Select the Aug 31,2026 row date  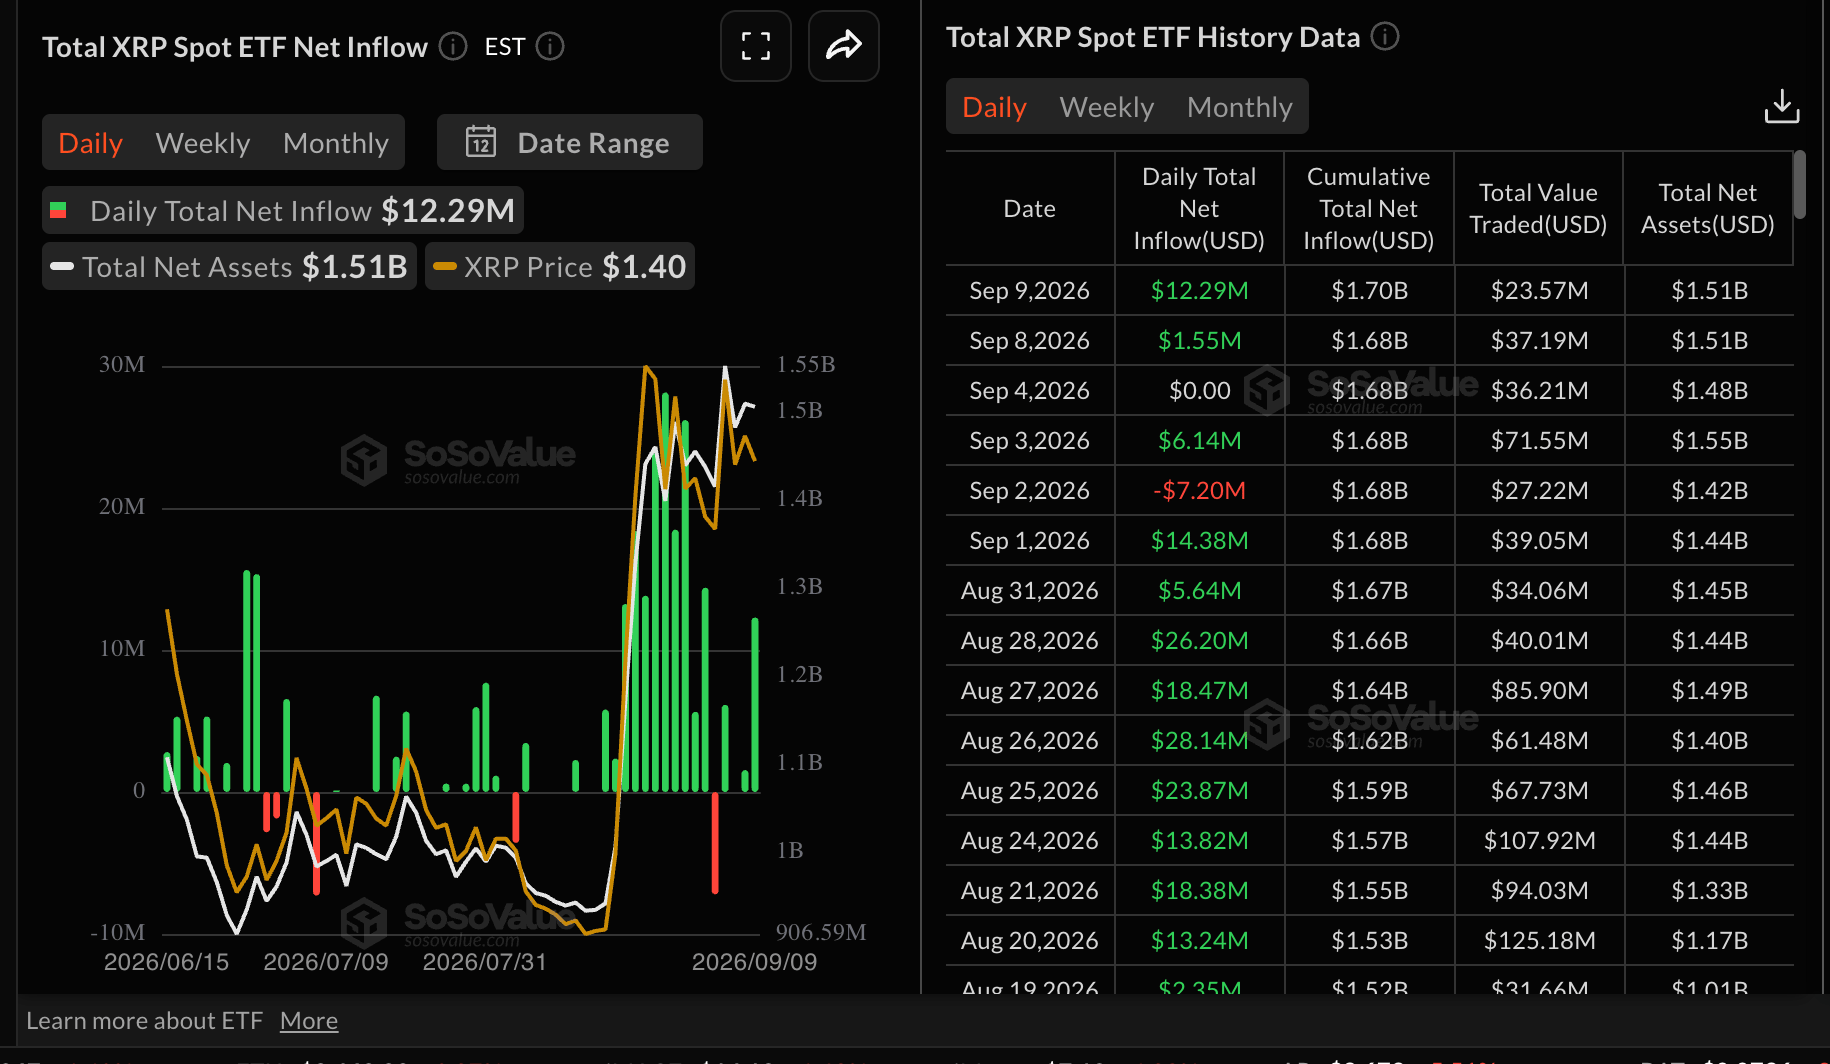[x=1029, y=591]
